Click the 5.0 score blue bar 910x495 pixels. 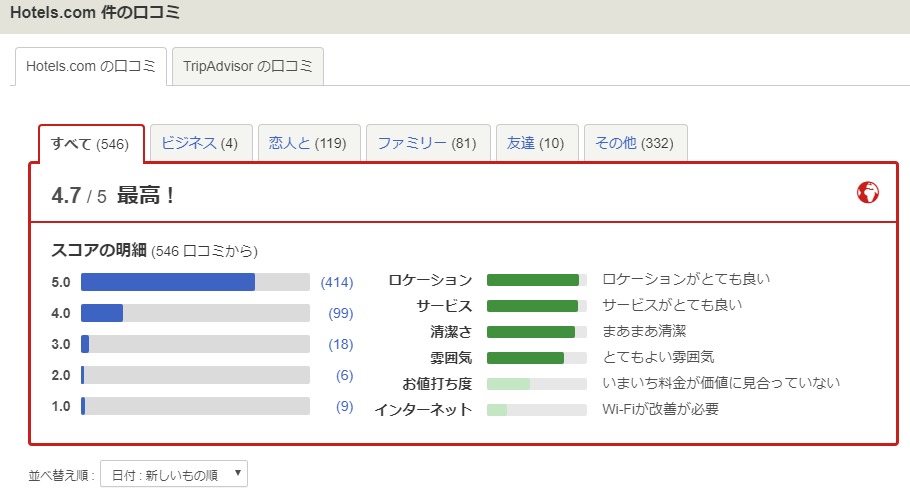(x=168, y=283)
